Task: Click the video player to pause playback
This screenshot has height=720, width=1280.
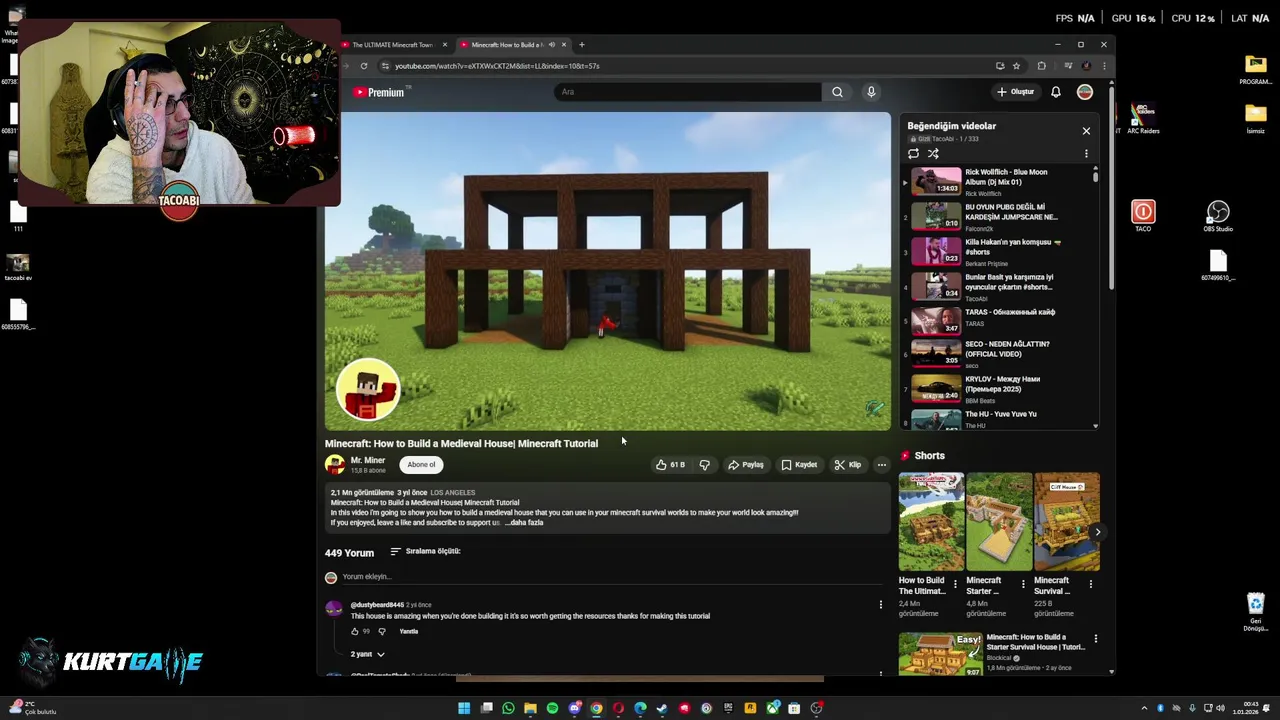Action: [x=607, y=271]
